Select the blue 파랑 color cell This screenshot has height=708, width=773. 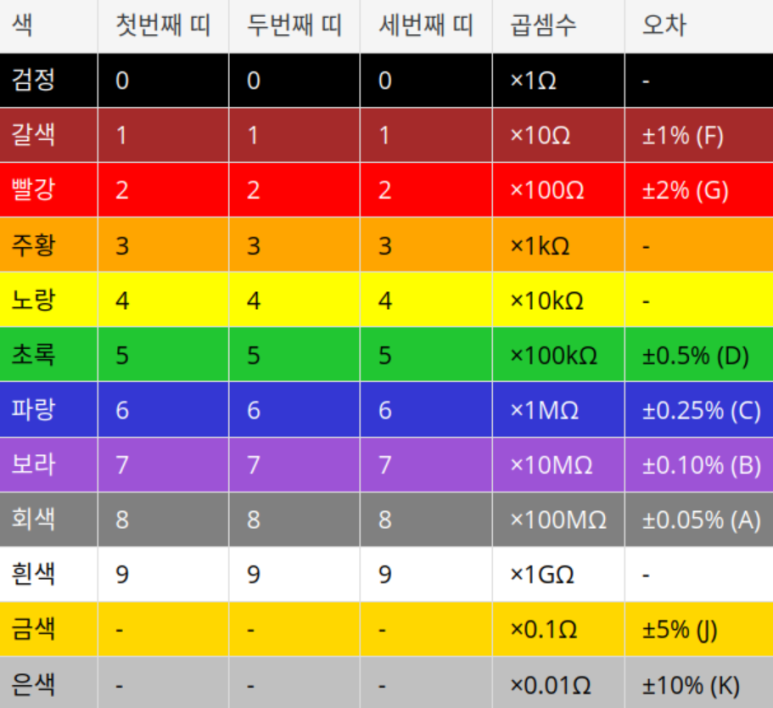coord(48,409)
